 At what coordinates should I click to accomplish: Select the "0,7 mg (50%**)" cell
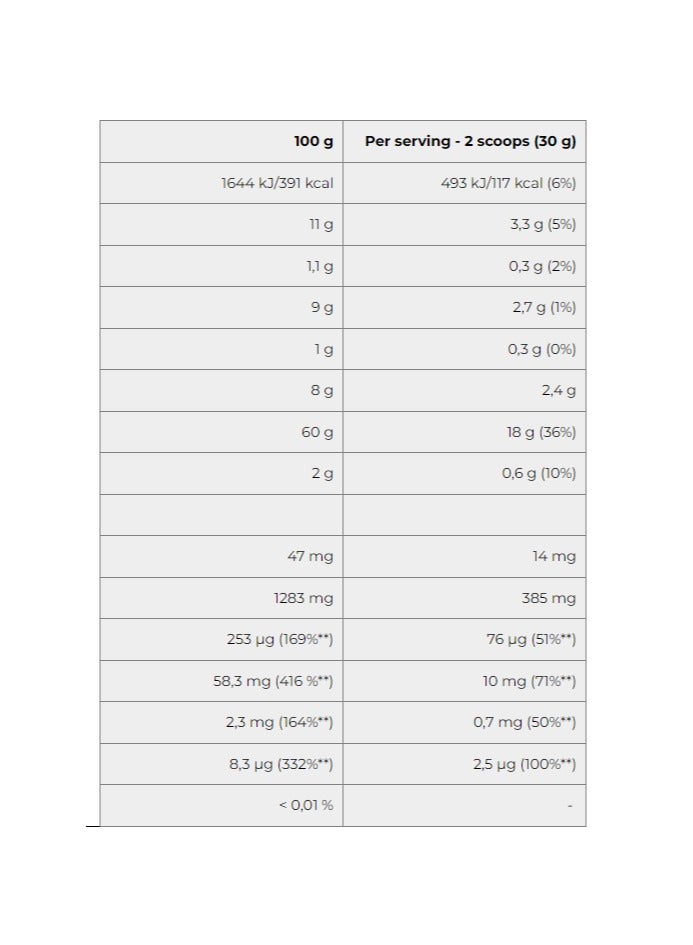click(x=524, y=722)
